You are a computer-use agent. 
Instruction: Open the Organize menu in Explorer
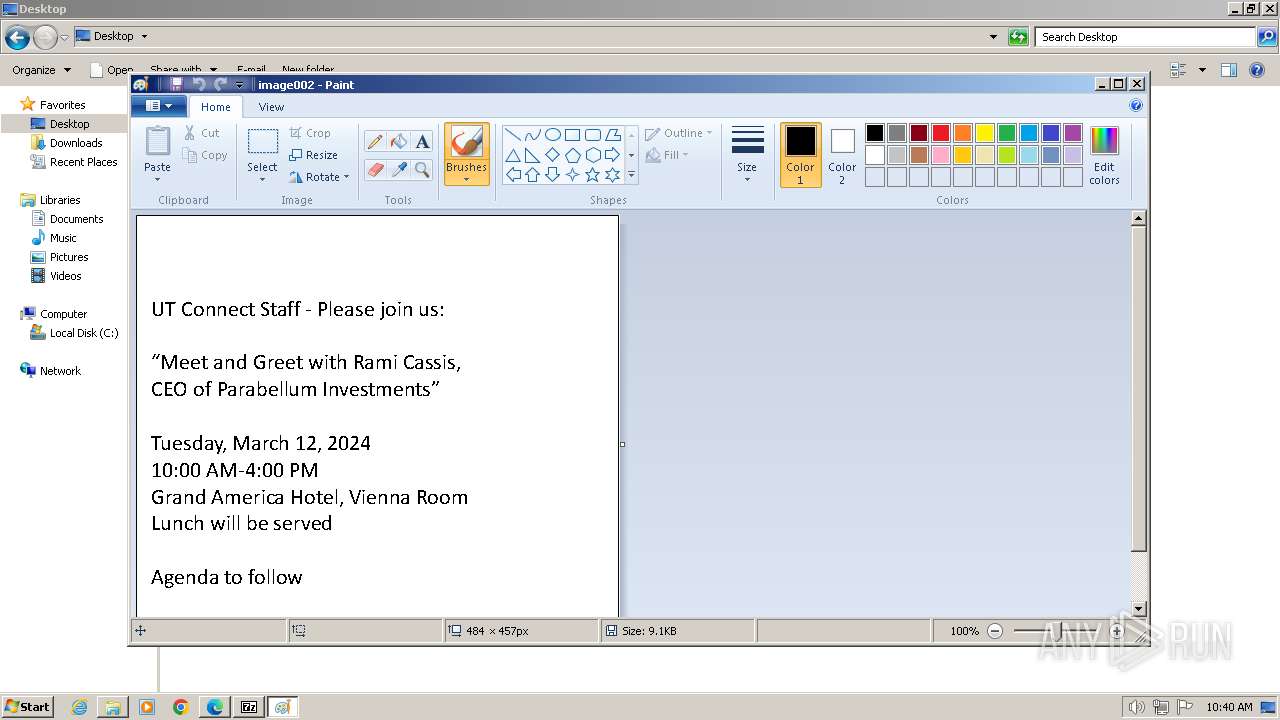coord(41,70)
